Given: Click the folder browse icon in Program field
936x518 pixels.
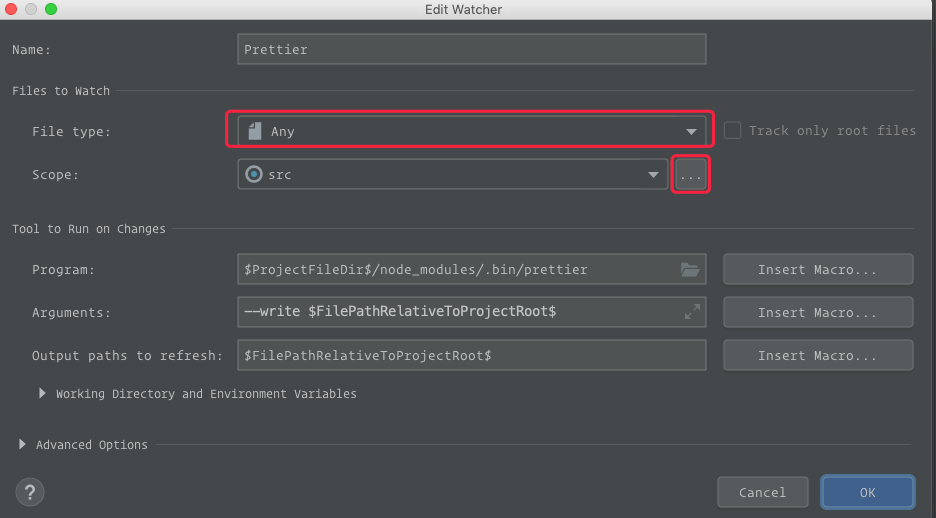Looking at the screenshot, I should click(689, 269).
